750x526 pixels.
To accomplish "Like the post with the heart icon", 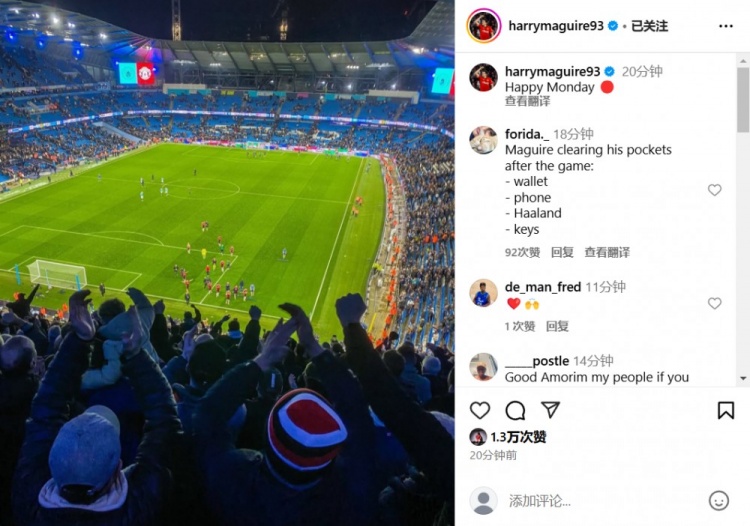I will pyautogui.click(x=480, y=410).
